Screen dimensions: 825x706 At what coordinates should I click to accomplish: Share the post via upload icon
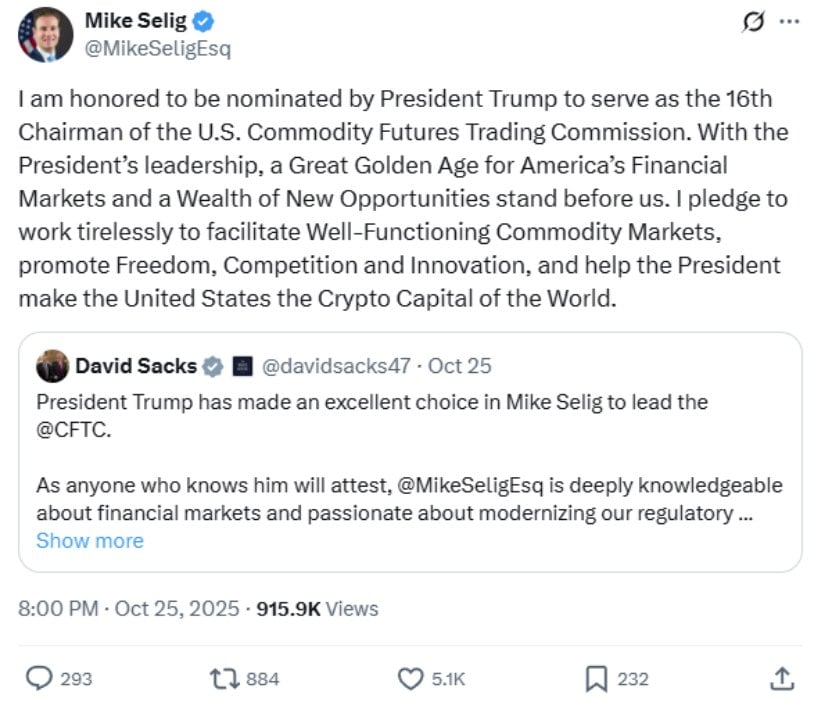click(782, 678)
